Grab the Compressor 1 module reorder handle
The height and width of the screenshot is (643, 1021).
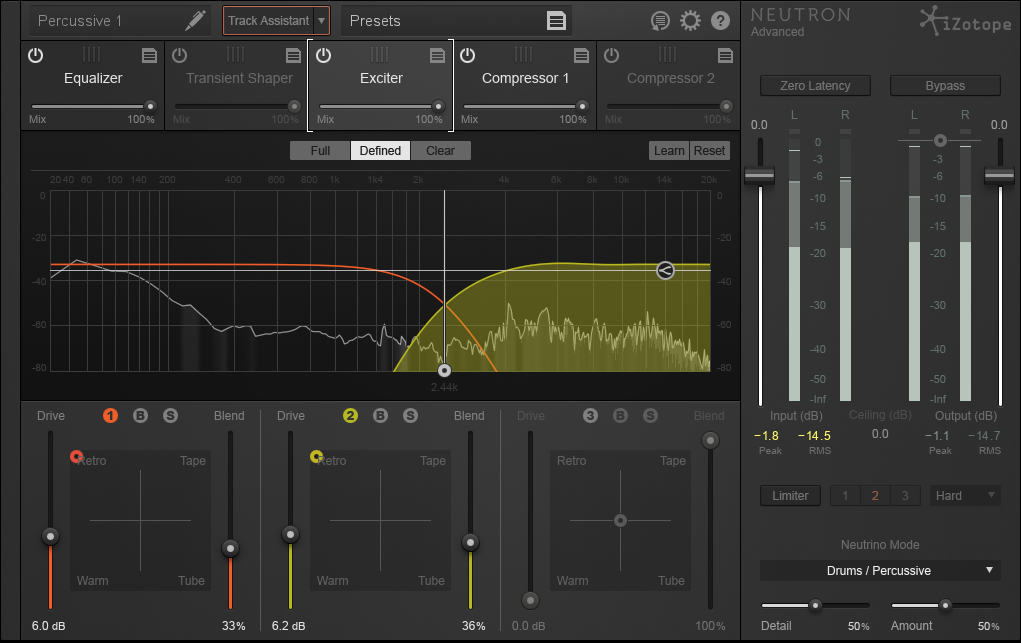pos(524,55)
